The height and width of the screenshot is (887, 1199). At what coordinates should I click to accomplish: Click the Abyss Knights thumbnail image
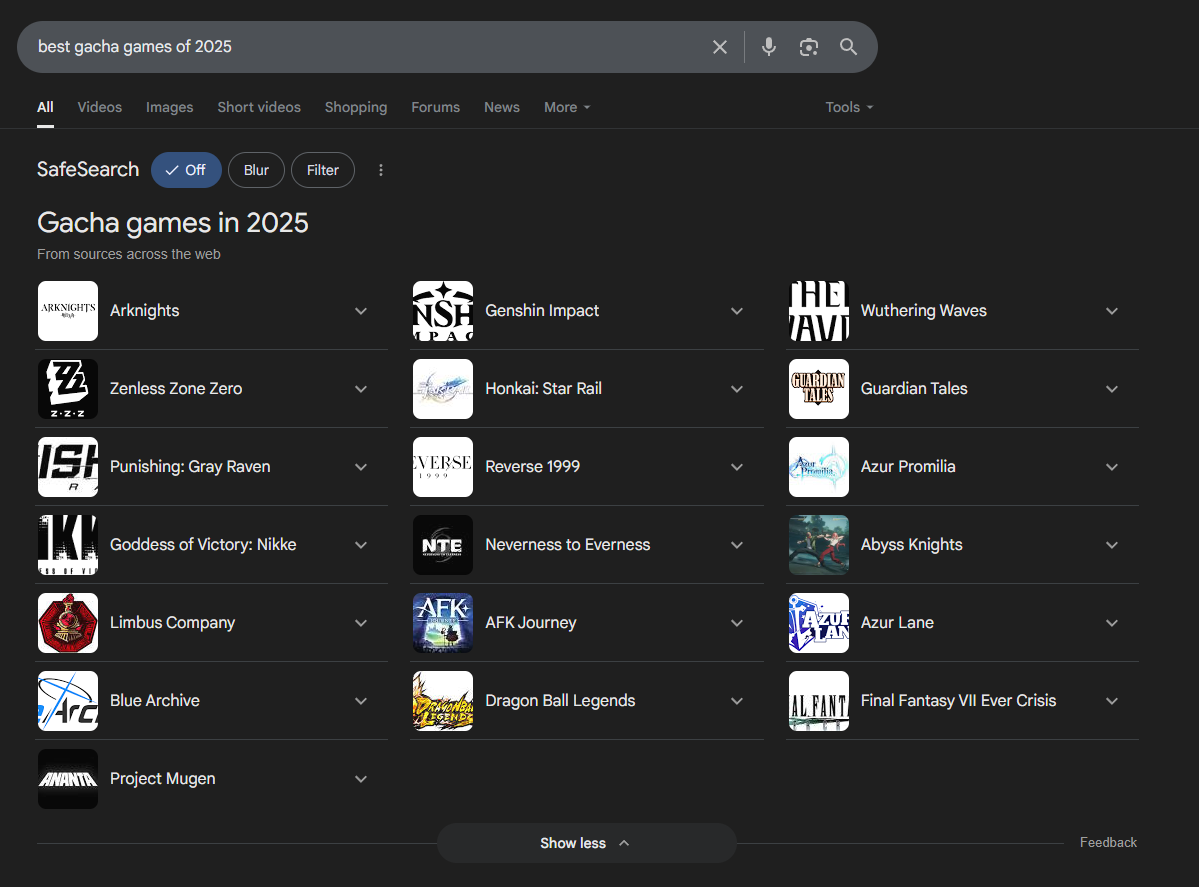[819, 544]
